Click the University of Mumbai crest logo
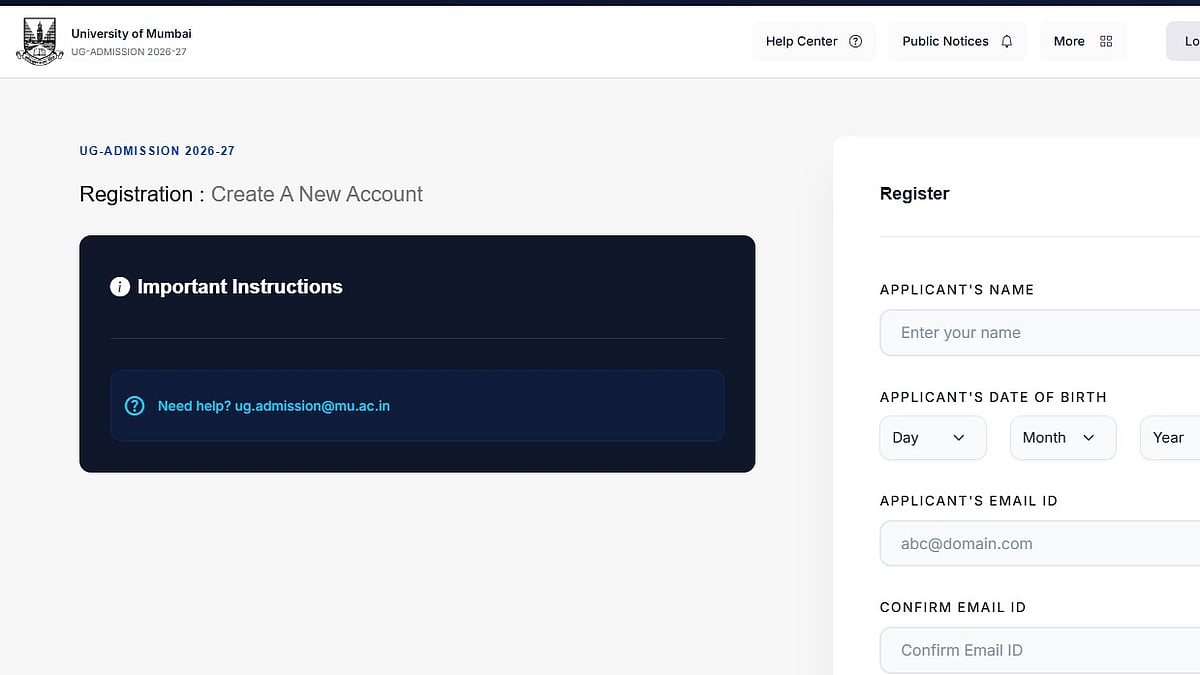 [39, 41]
